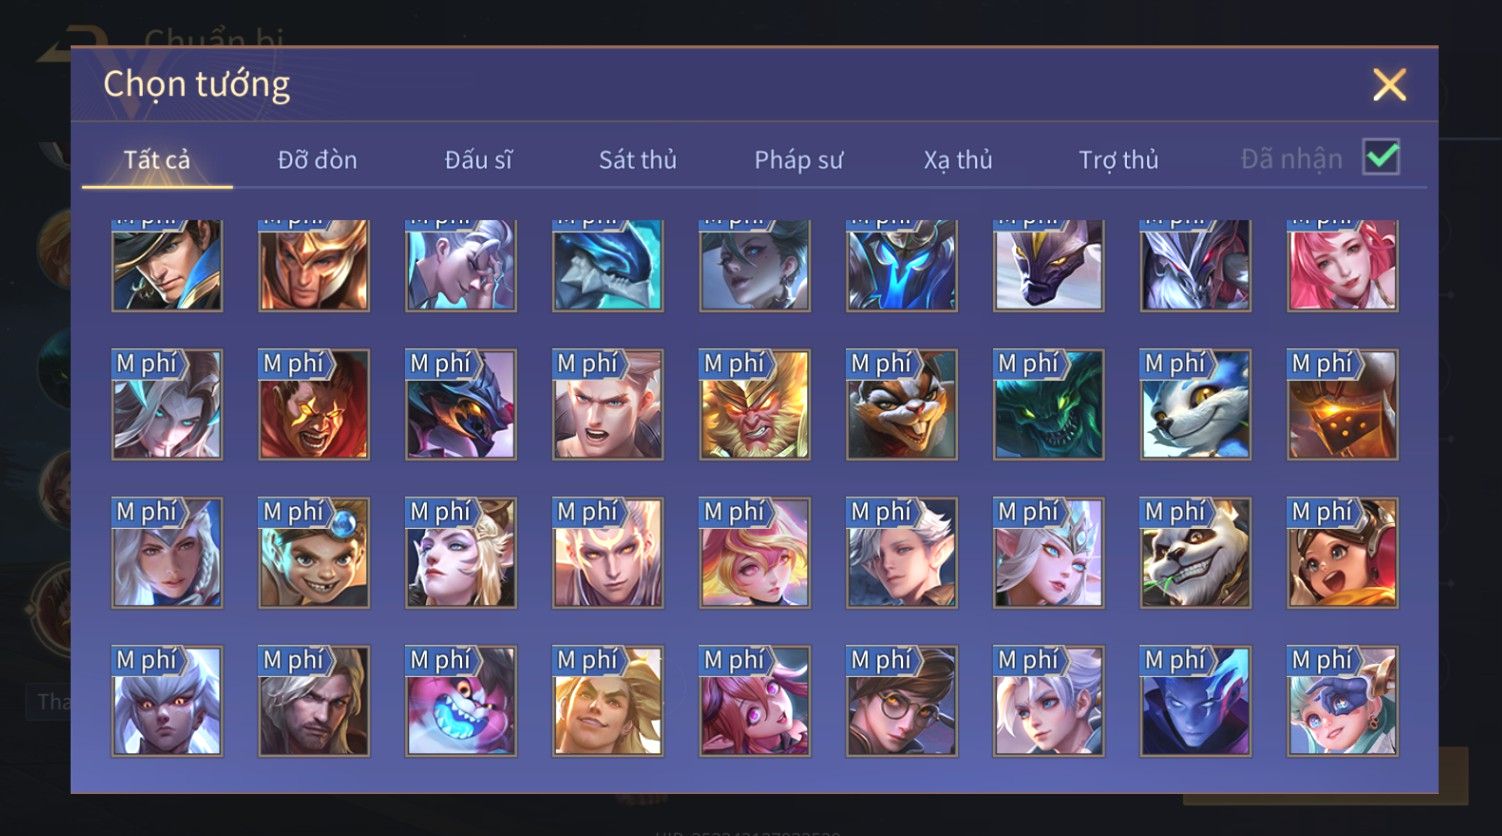Viewport: 1502px width, 836px height.
Task: Select the pink-haired girl hero portrait
Action: tap(1343, 265)
